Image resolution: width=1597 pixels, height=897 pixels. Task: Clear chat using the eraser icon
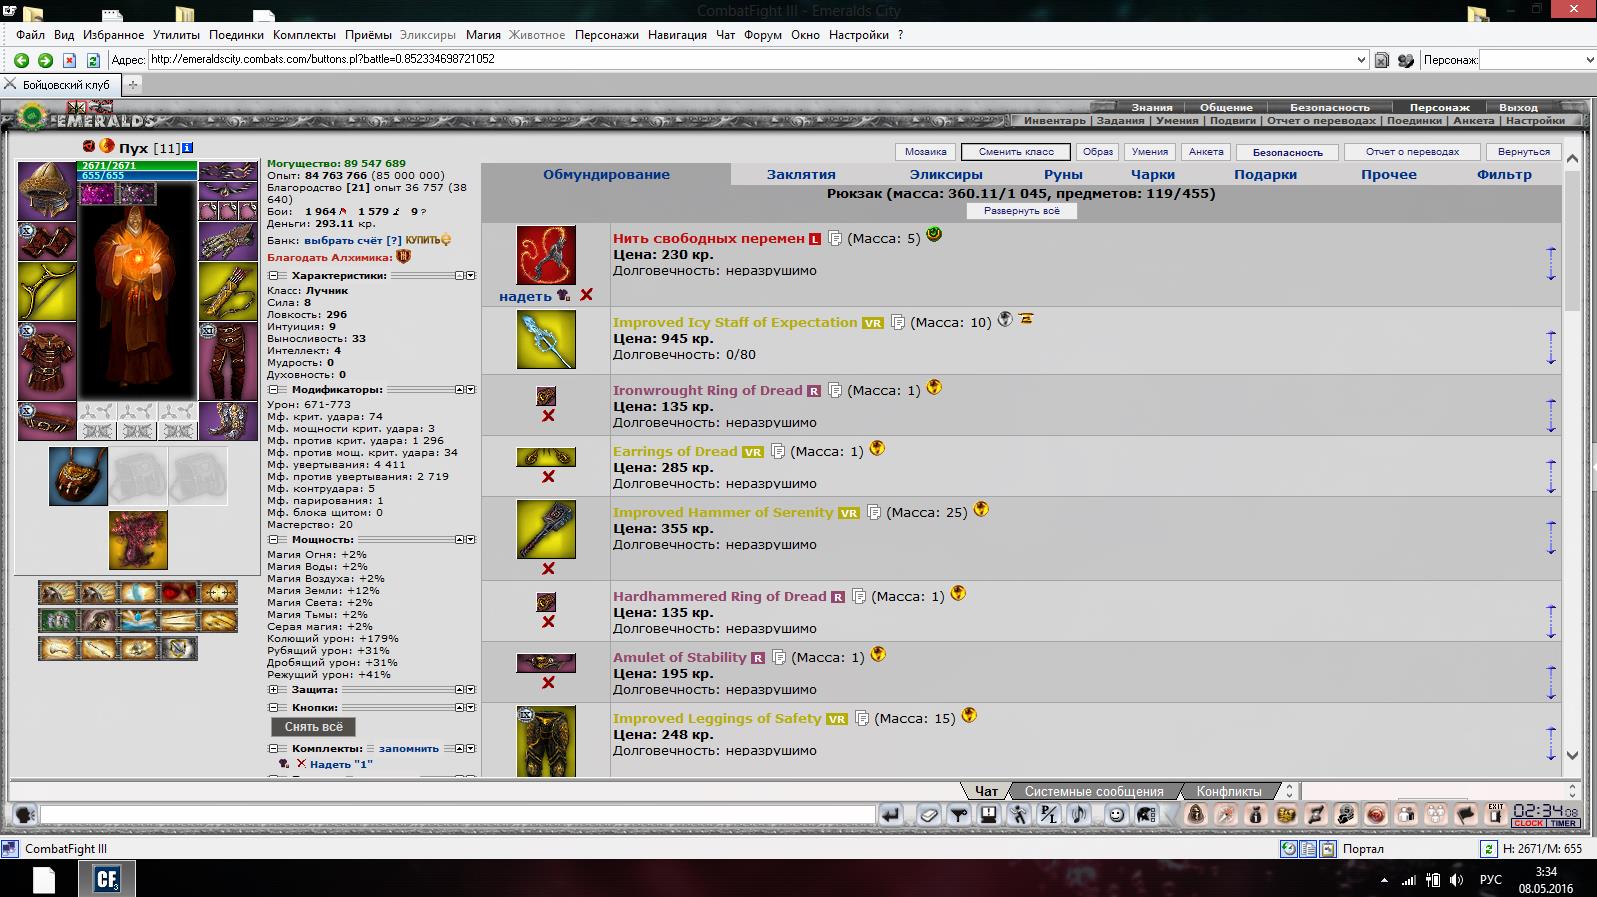point(929,815)
